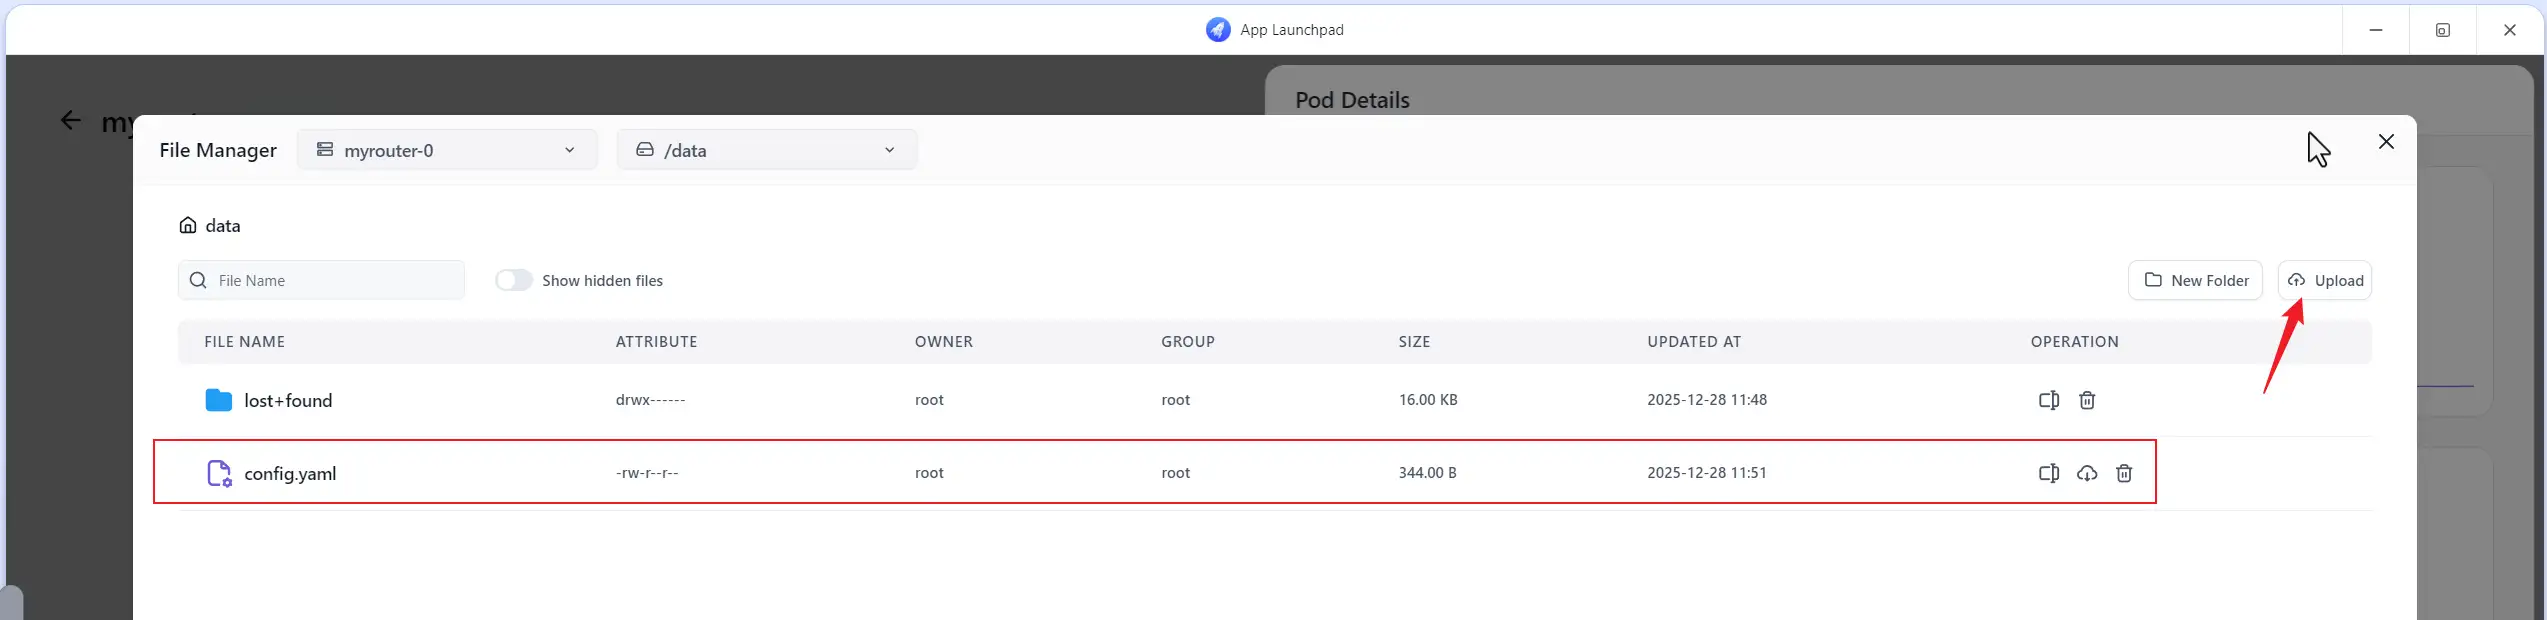Enable the Show hidden files switch
The height and width of the screenshot is (620, 2547).
tap(514, 280)
